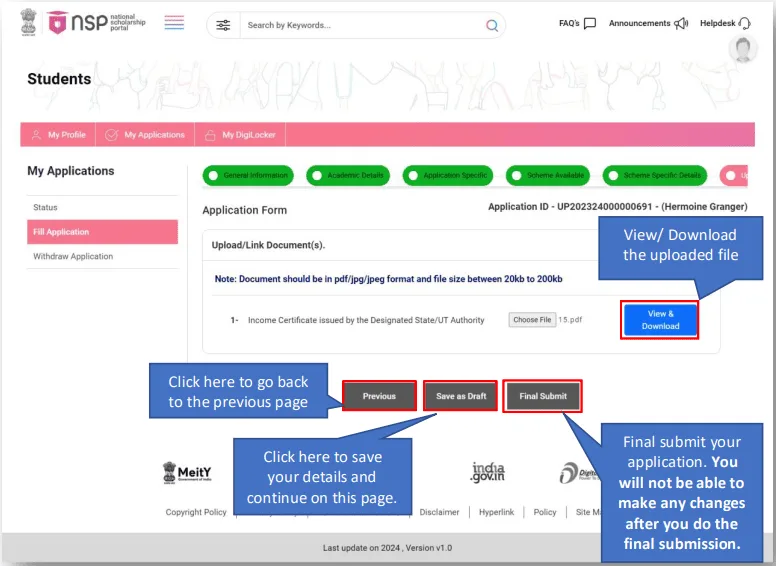The height and width of the screenshot is (566, 776).
Task: Click the MeitY footer logo
Action: point(187,472)
